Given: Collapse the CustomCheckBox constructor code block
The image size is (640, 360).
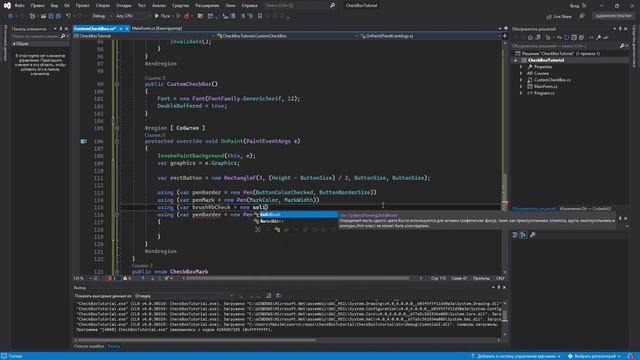Looking at the screenshot, I should pyautogui.click(x=117, y=84).
